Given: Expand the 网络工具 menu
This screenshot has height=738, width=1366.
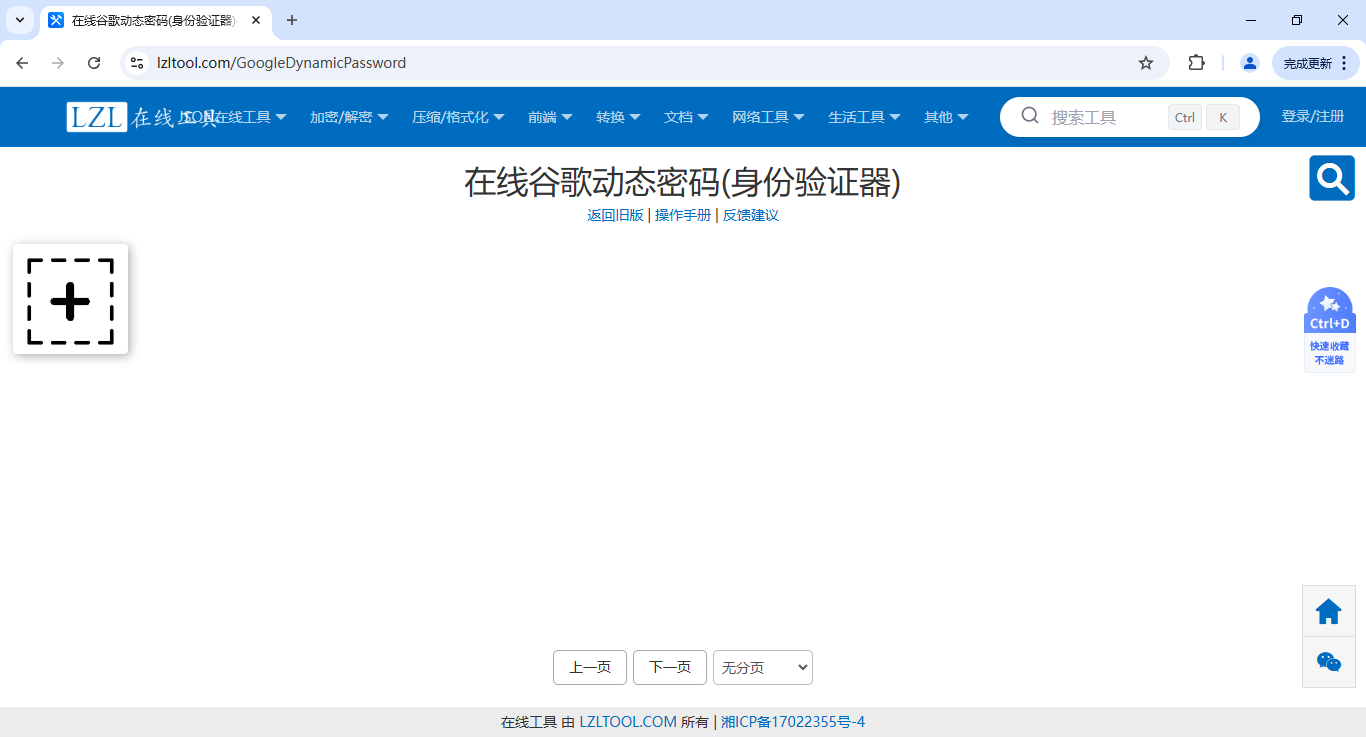Looking at the screenshot, I should [x=768, y=117].
